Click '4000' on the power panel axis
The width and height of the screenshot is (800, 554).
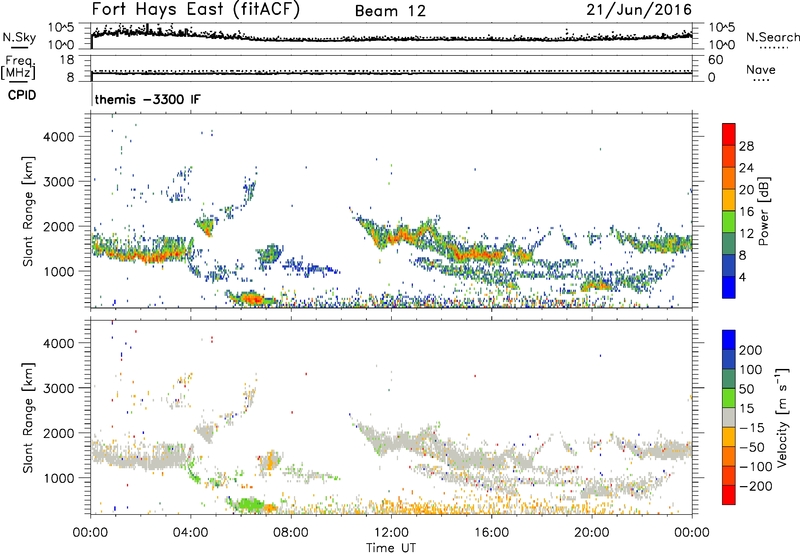click(59, 137)
